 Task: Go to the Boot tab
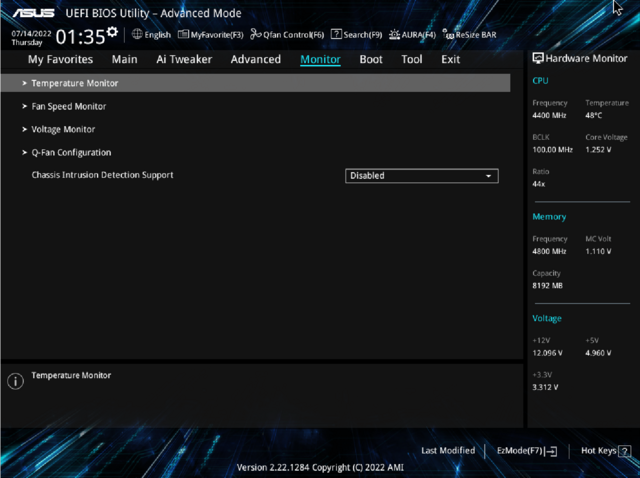371,59
